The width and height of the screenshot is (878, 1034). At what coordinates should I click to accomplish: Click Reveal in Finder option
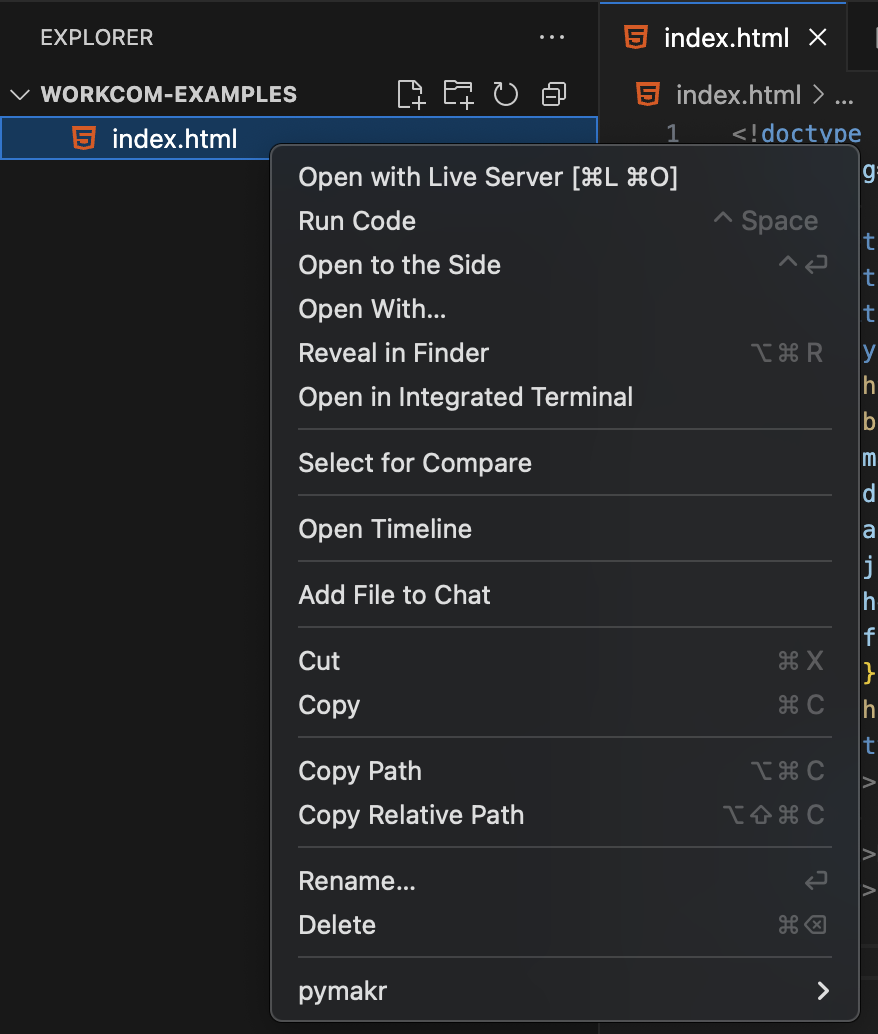click(x=393, y=353)
